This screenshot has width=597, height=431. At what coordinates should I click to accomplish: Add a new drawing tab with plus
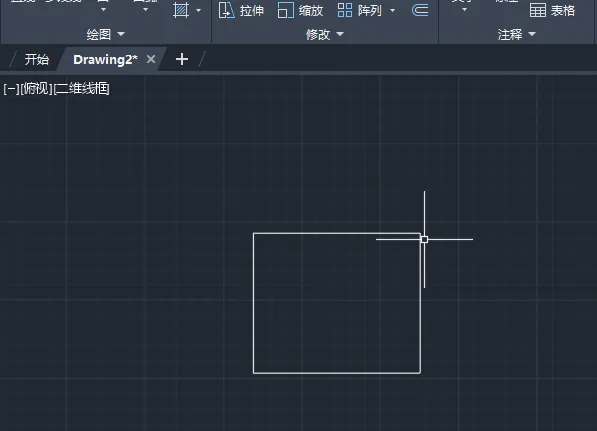coord(182,59)
